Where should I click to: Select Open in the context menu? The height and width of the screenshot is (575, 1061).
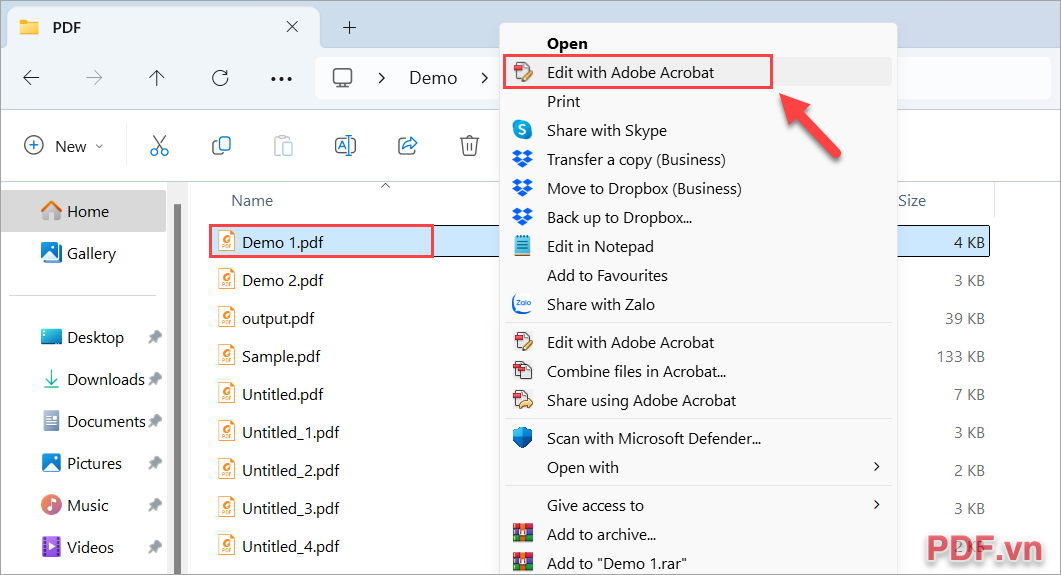click(x=567, y=43)
